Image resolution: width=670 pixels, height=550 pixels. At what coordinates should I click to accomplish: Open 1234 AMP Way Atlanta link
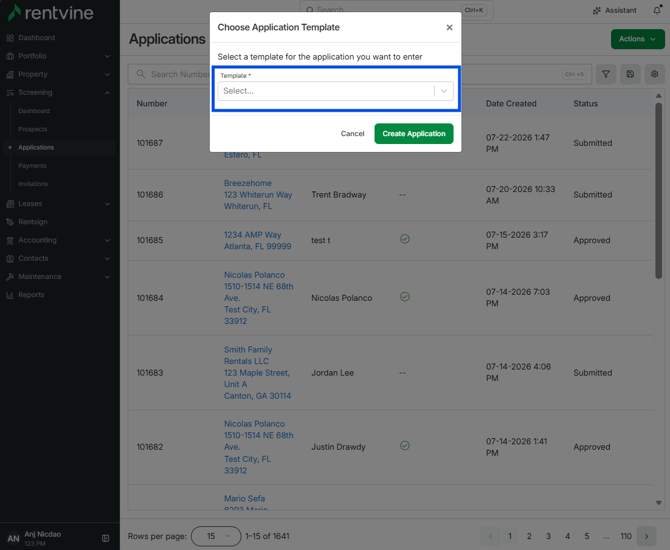(258, 240)
